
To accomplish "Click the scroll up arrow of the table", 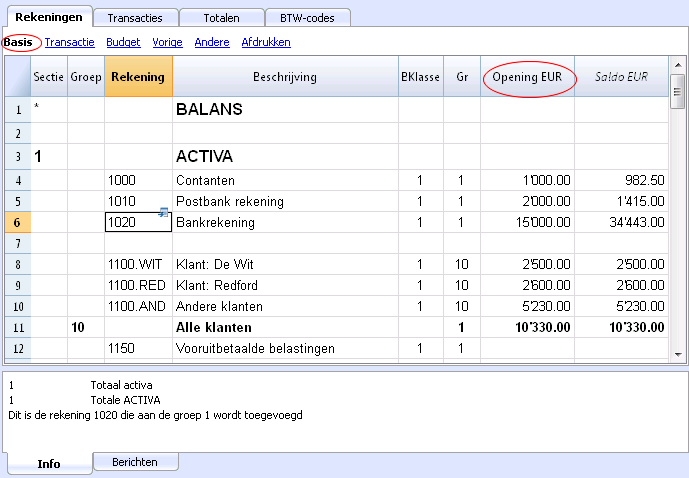I will pyautogui.click(x=678, y=65).
